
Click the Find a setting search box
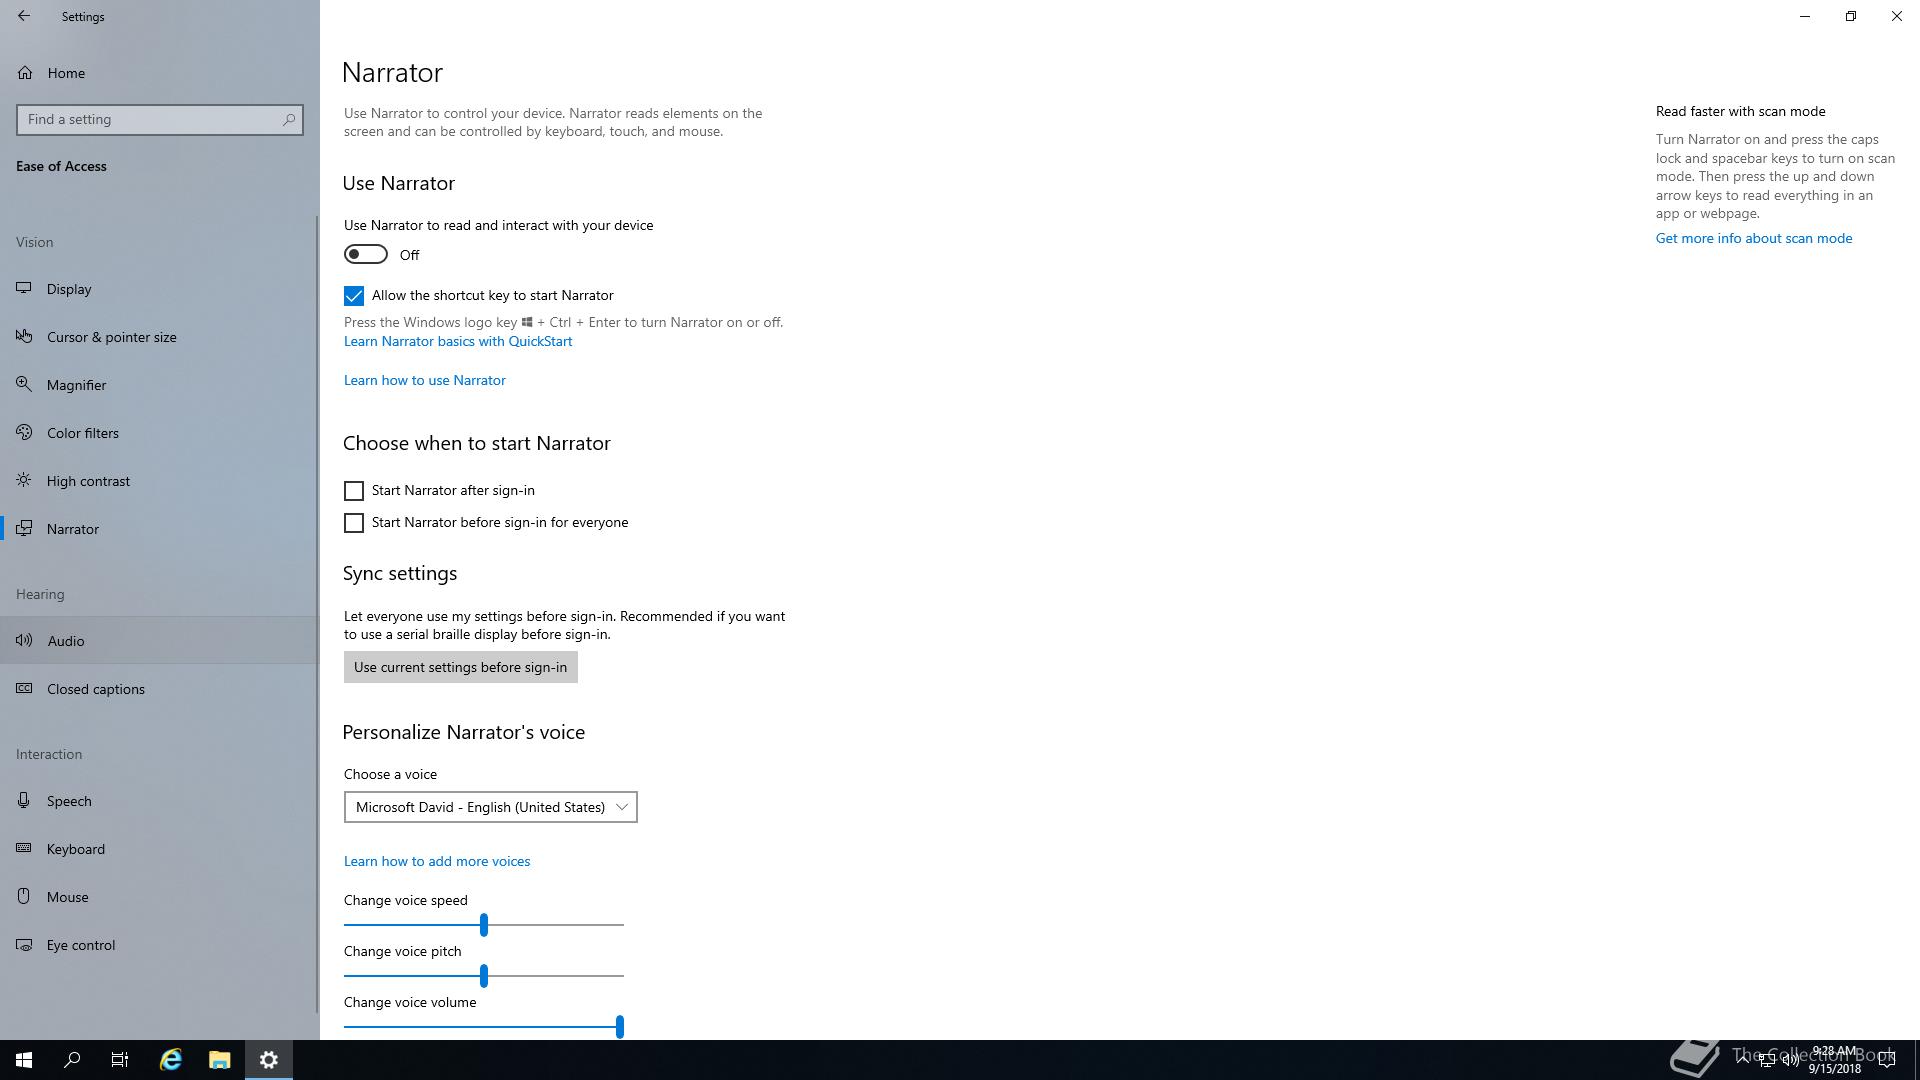point(150,119)
